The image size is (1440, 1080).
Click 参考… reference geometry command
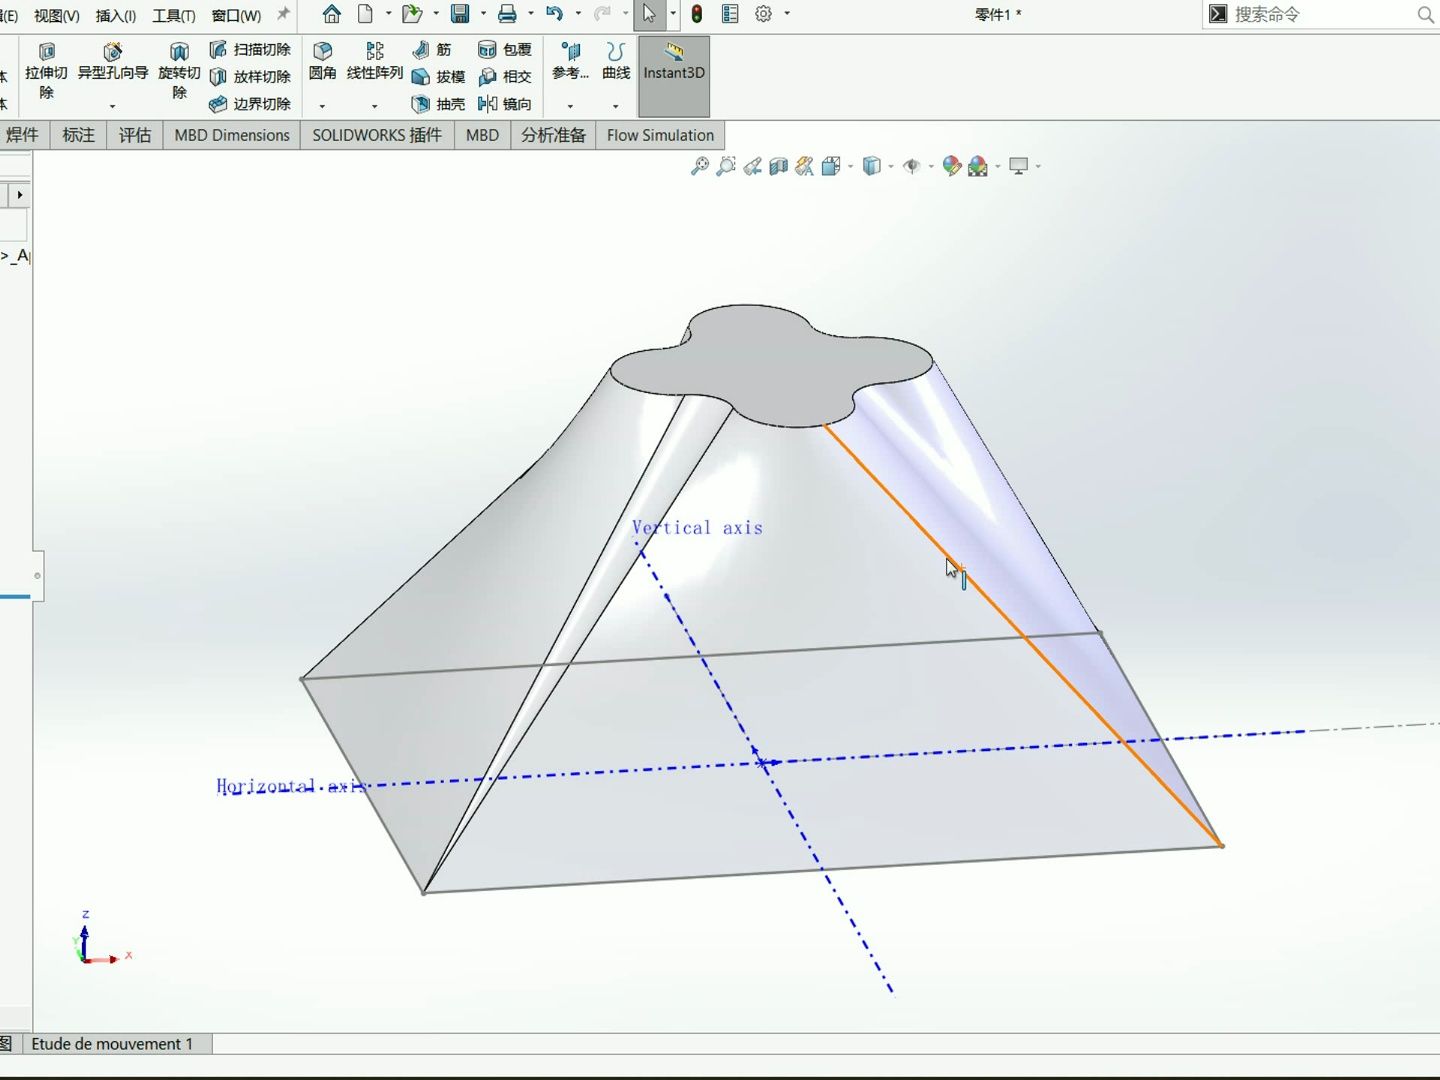point(569,62)
